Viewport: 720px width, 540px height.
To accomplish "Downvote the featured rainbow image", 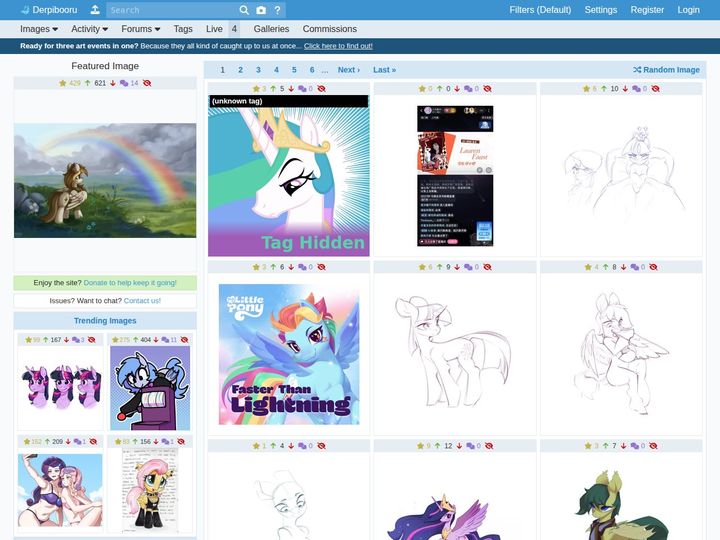I will click(112, 83).
